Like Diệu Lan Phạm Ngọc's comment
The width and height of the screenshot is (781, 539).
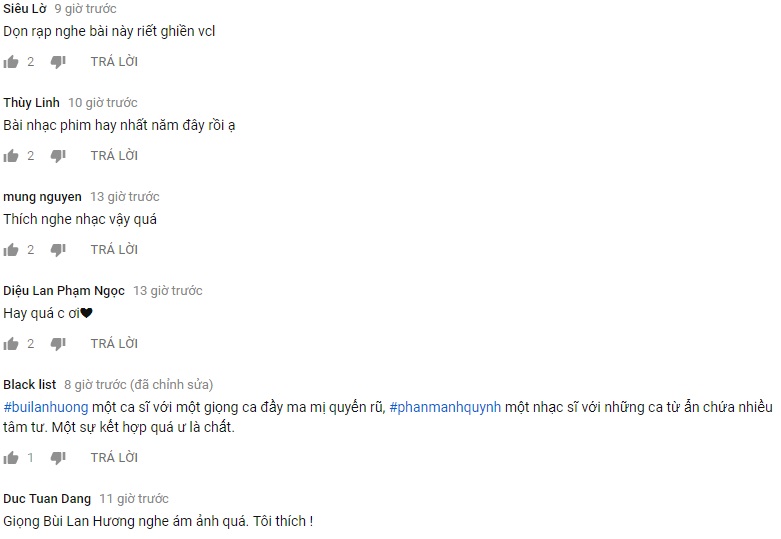coord(10,344)
